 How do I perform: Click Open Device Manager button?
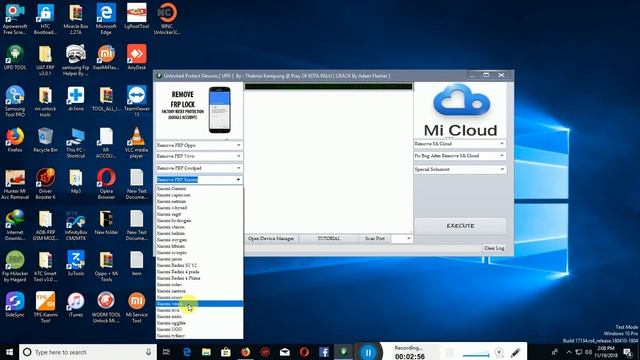(271, 238)
